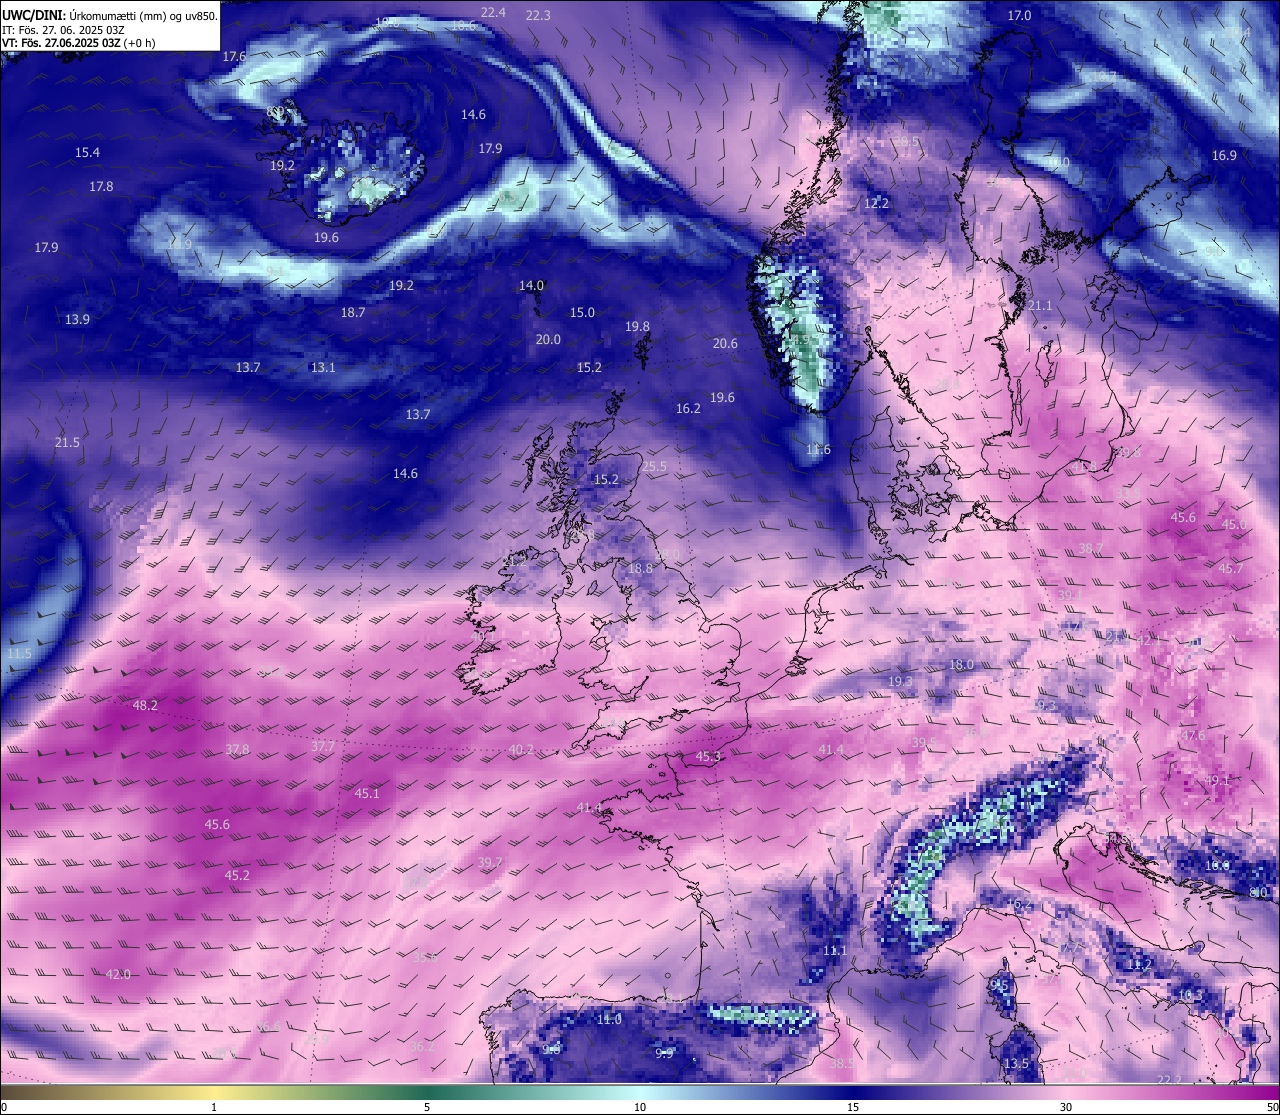
Task: Select the 20.6 value west of Norway
Action: [x=725, y=344]
